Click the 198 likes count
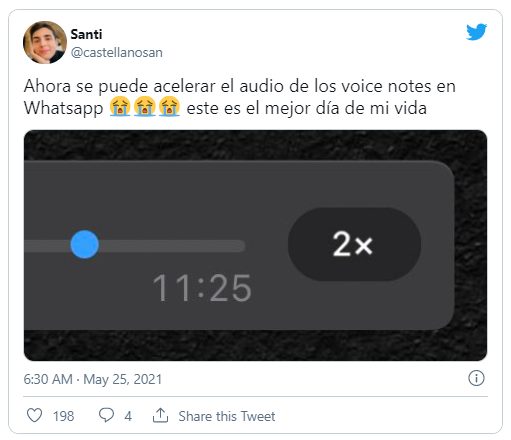 point(63,416)
